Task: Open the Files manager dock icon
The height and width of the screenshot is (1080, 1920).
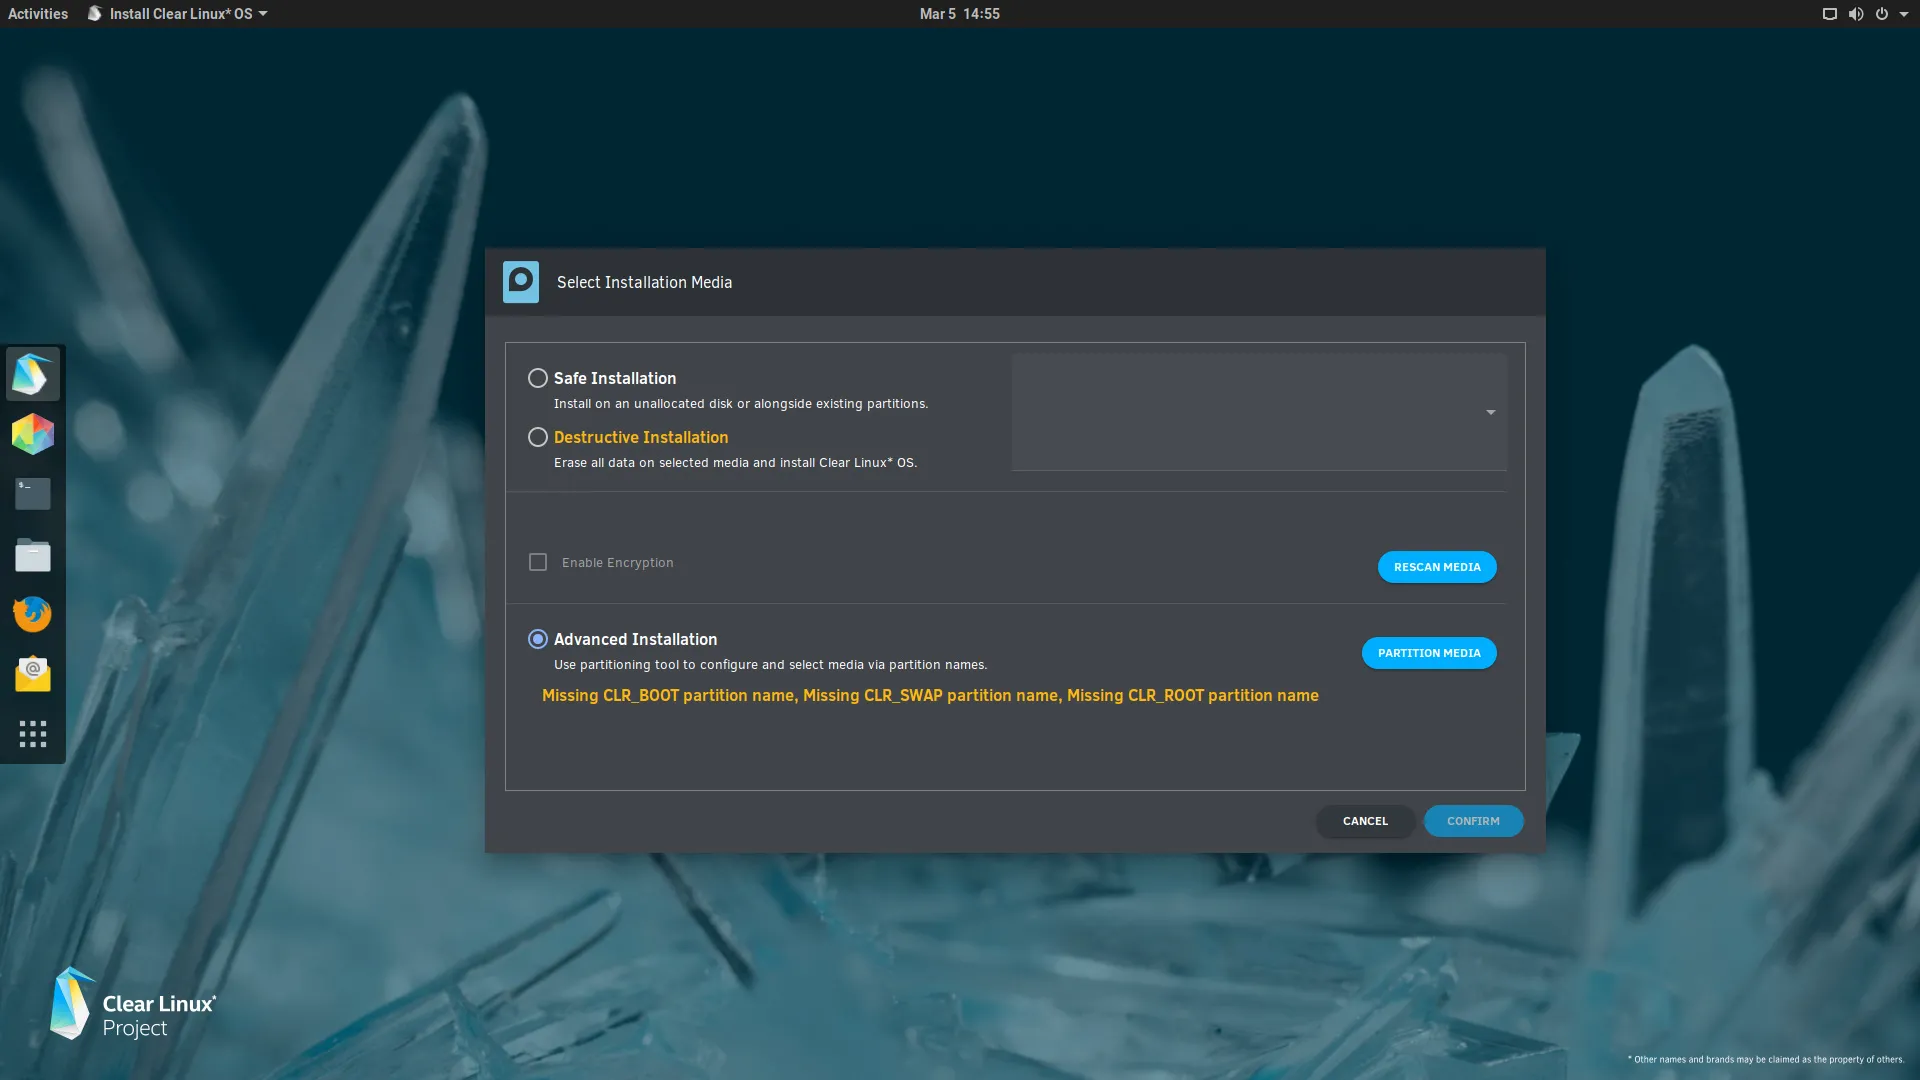Action: pos(33,554)
